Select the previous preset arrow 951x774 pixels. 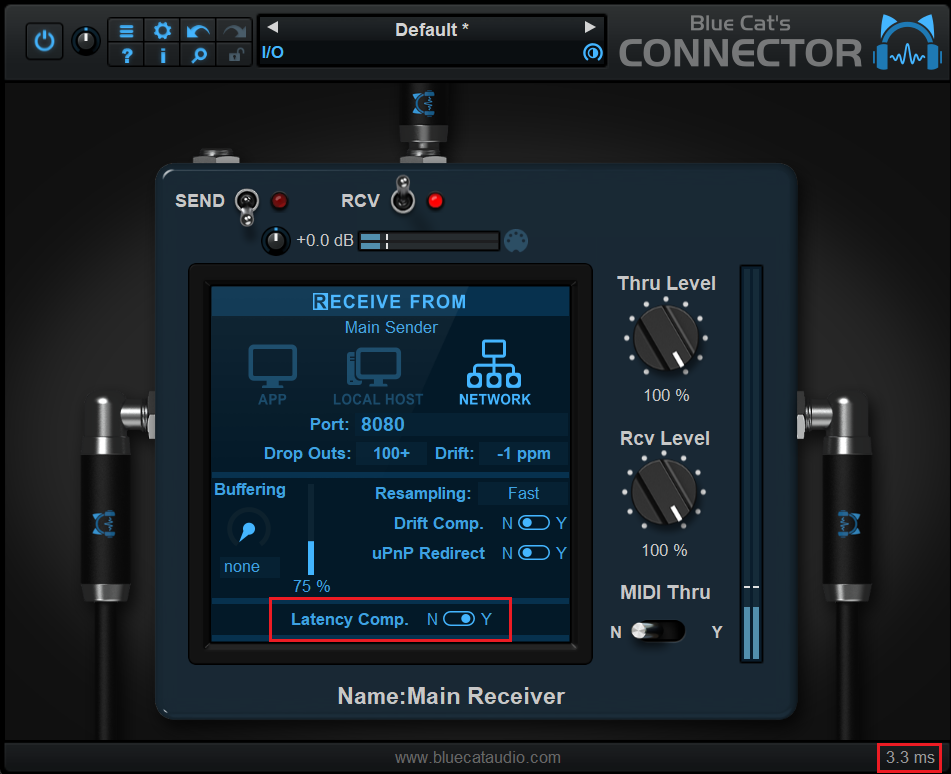click(272, 27)
